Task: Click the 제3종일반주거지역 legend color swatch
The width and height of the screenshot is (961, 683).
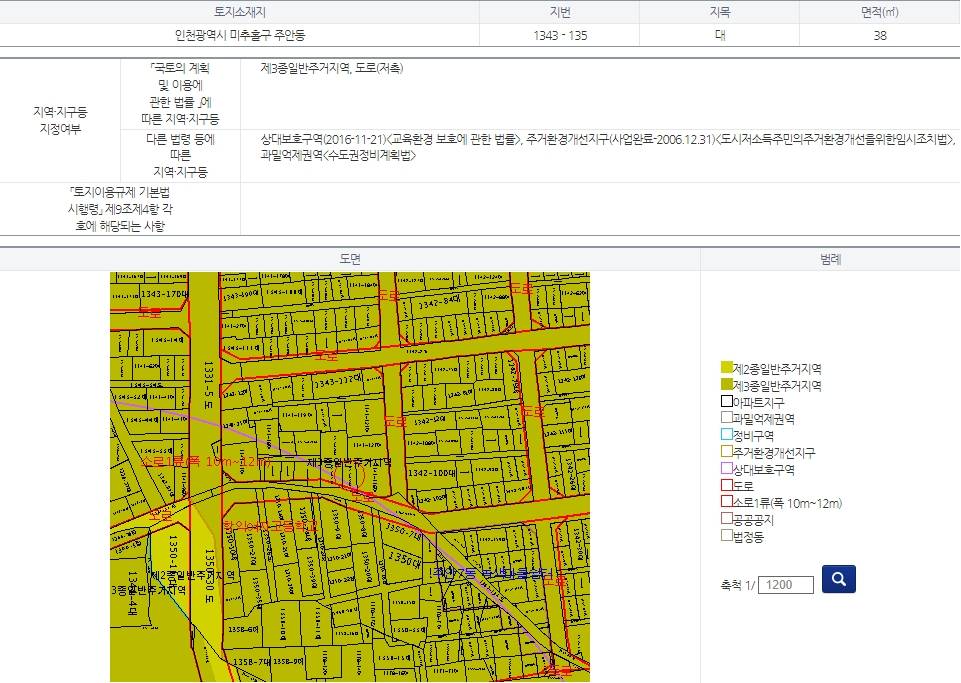Action: [727, 385]
